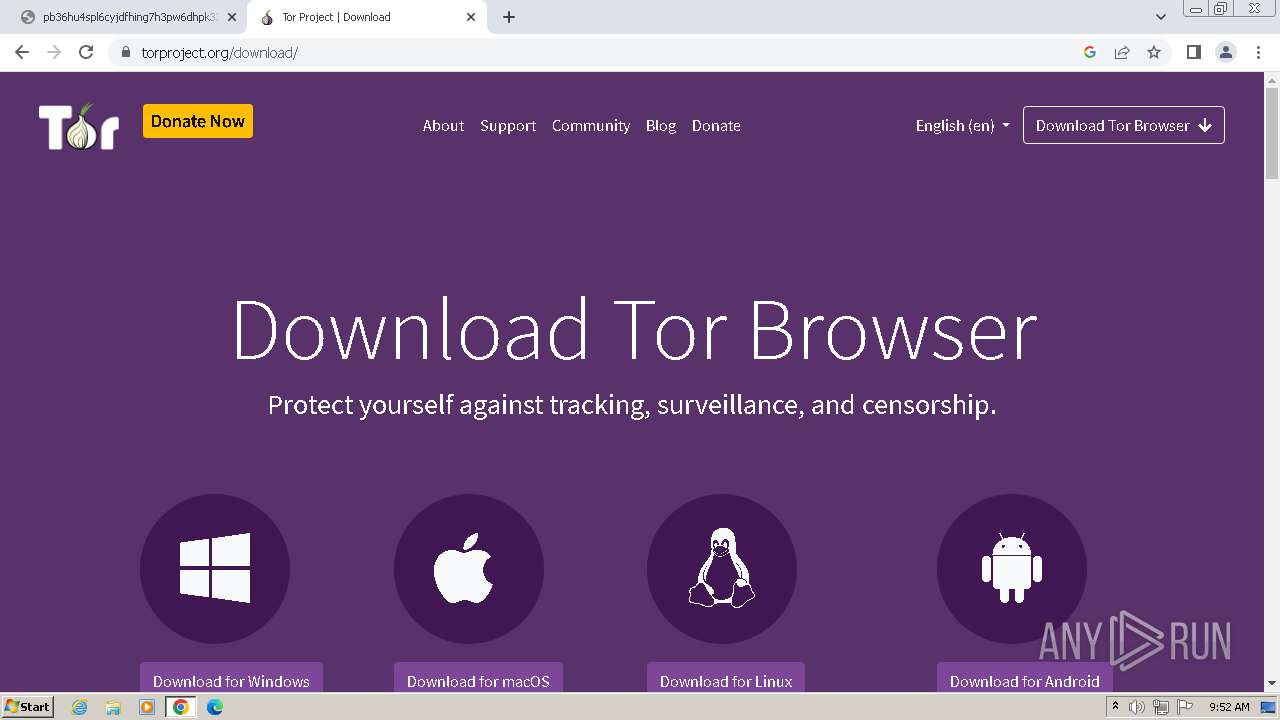Click the address bar URL field
The height and width of the screenshot is (720, 1280).
click(600, 52)
